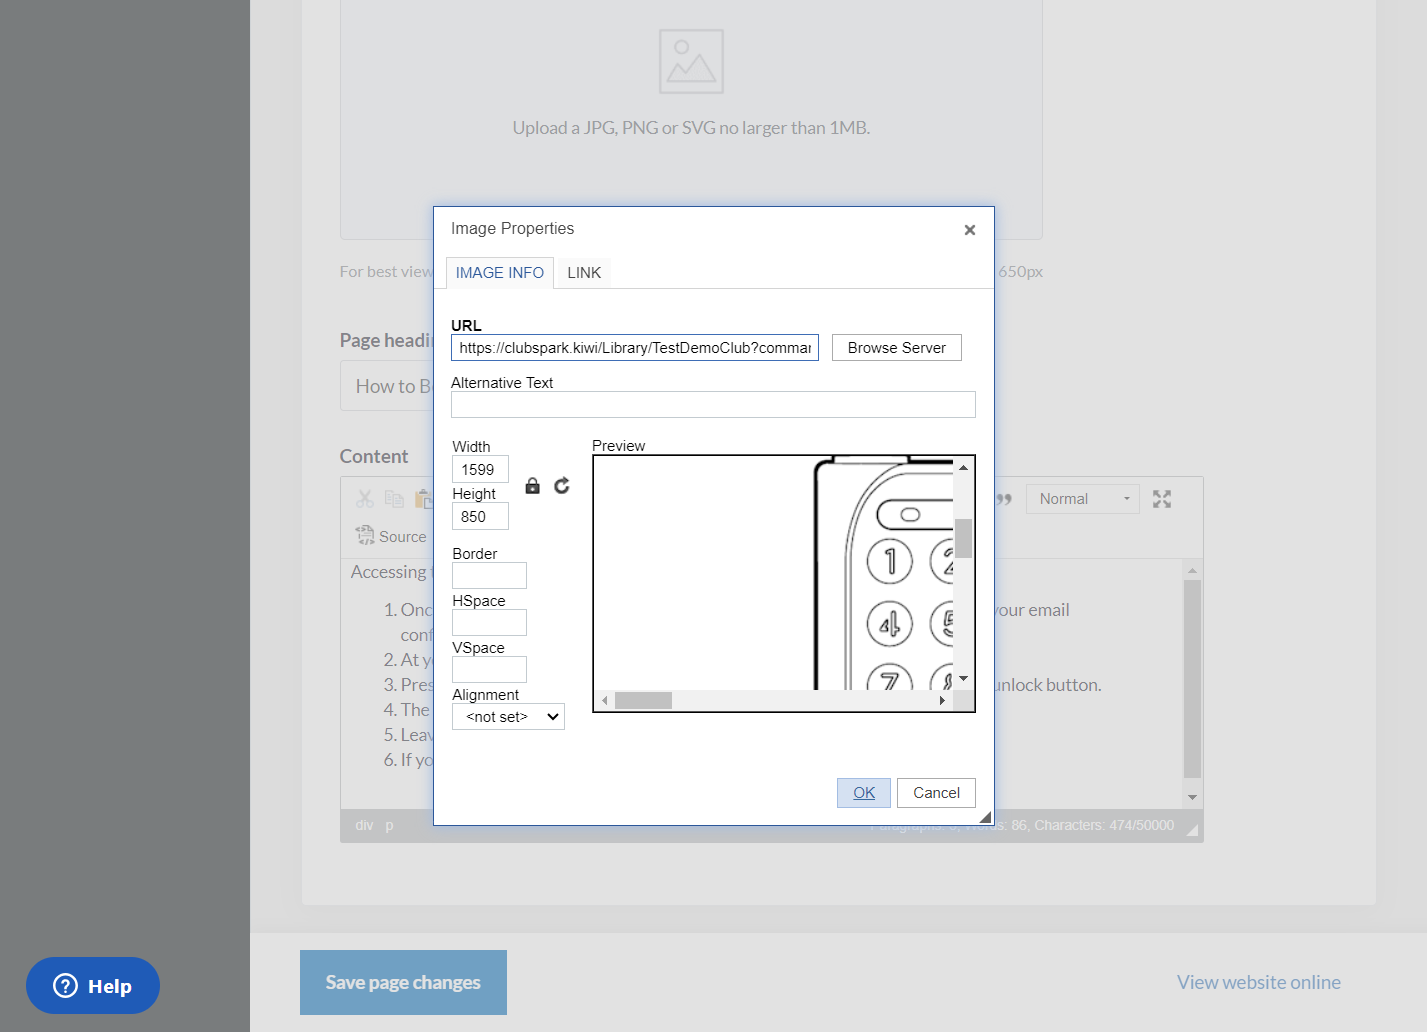Click the image upload placeholder icon
Screen dimensions: 1427x1032
pyautogui.click(x=691, y=61)
